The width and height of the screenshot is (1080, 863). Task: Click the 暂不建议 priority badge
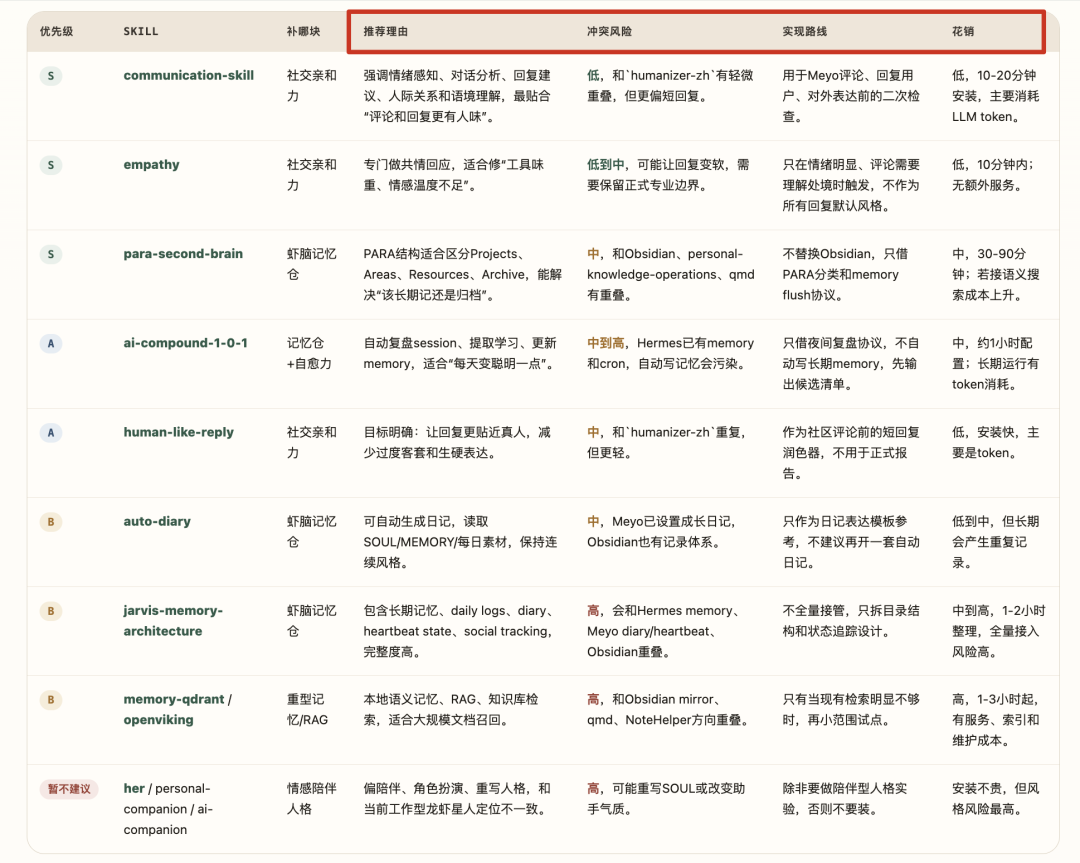[69, 789]
